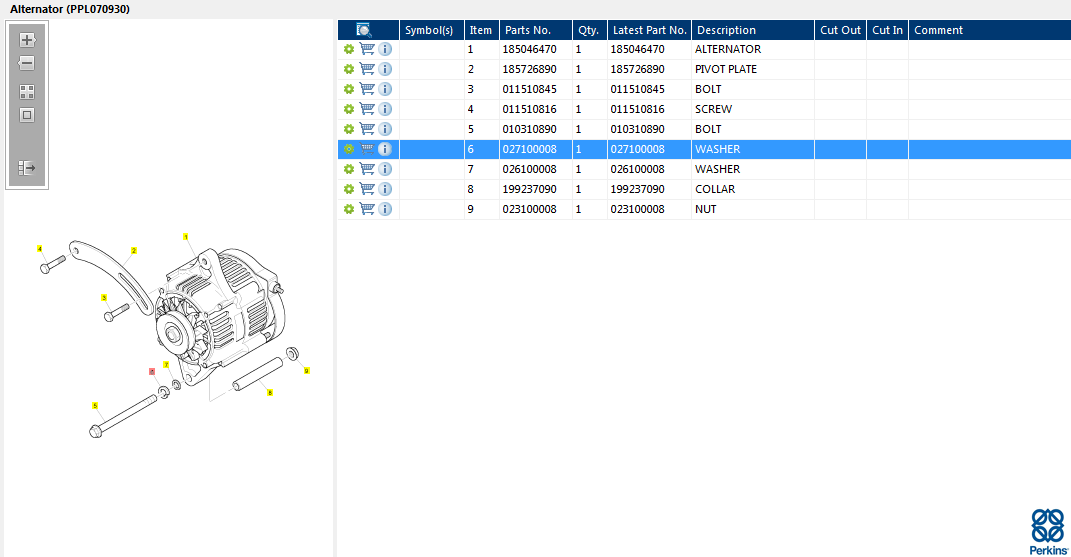Show info for SCREW part
Viewport: 1071px width, 557px height.
coord(385,109)
